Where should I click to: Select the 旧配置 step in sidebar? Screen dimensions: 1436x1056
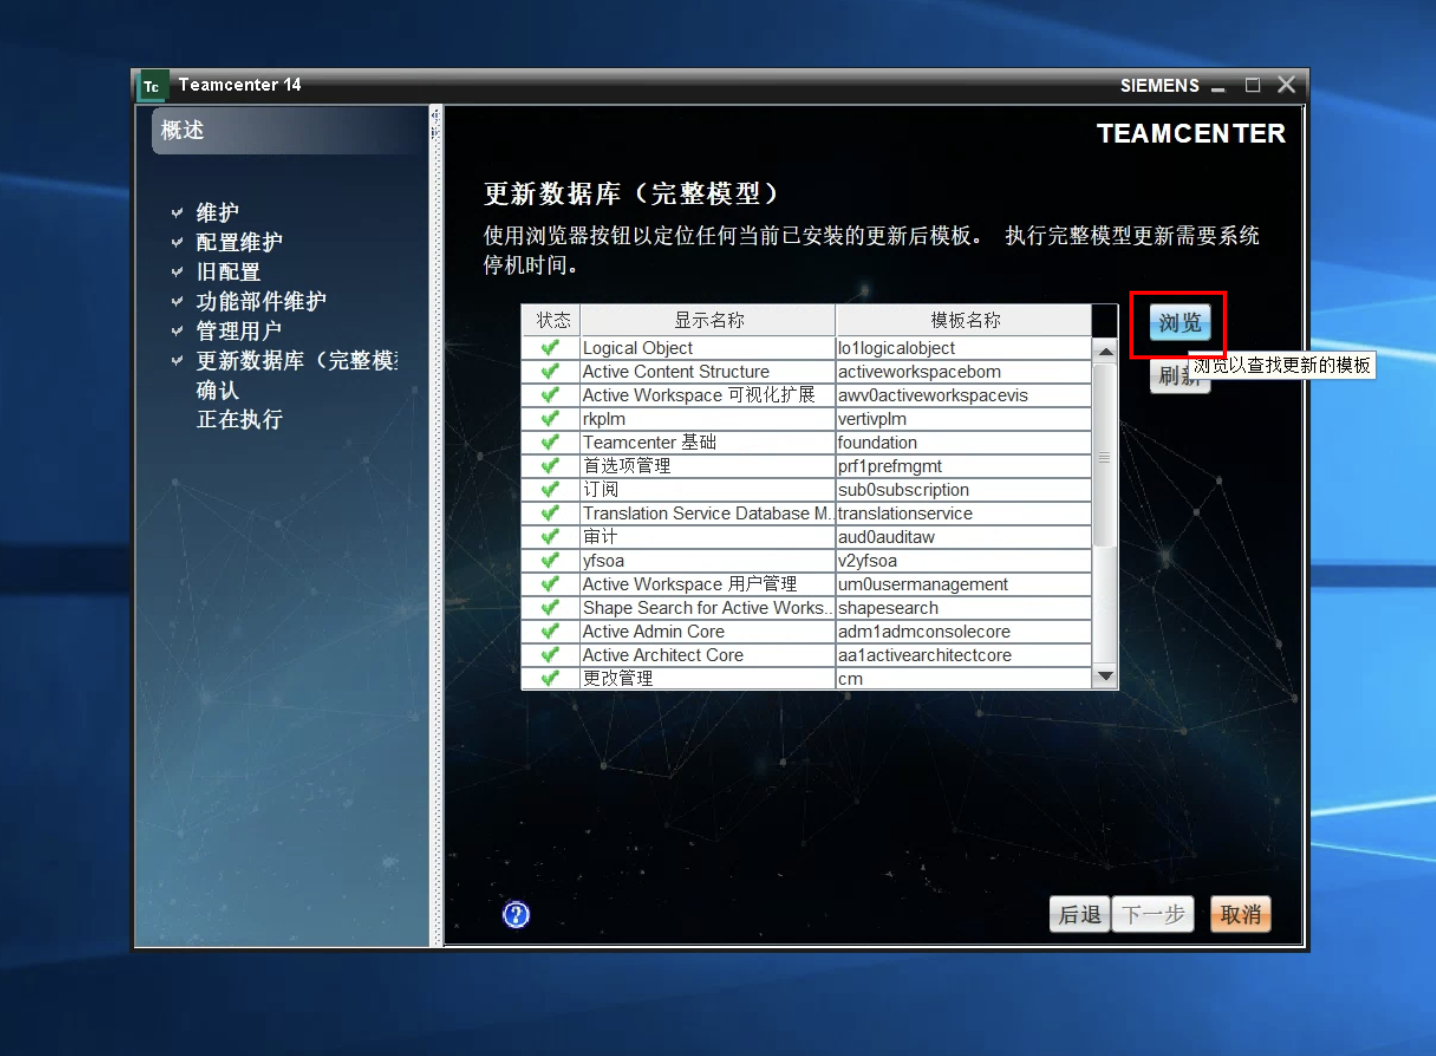228,272
